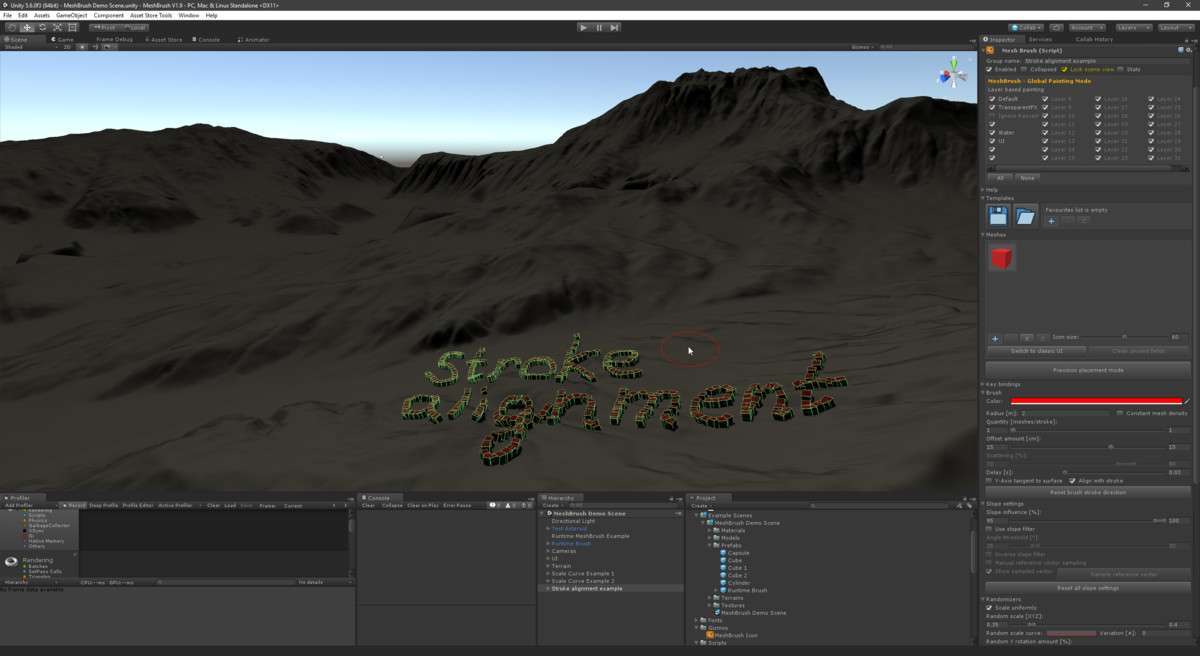The height and width of the screenshot is (656, 1200).
Task: Collapse the Templates section
Action: coord(998,198)
